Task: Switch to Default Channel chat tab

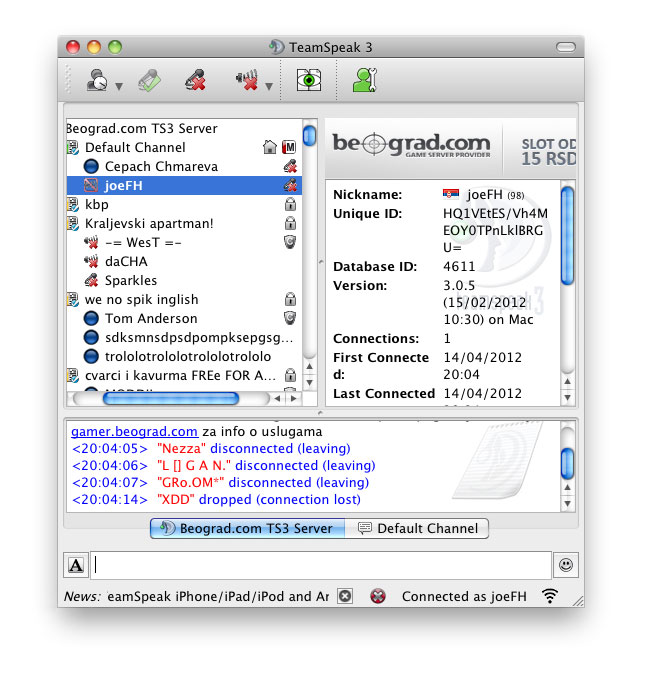Action: tap(417, 529)
